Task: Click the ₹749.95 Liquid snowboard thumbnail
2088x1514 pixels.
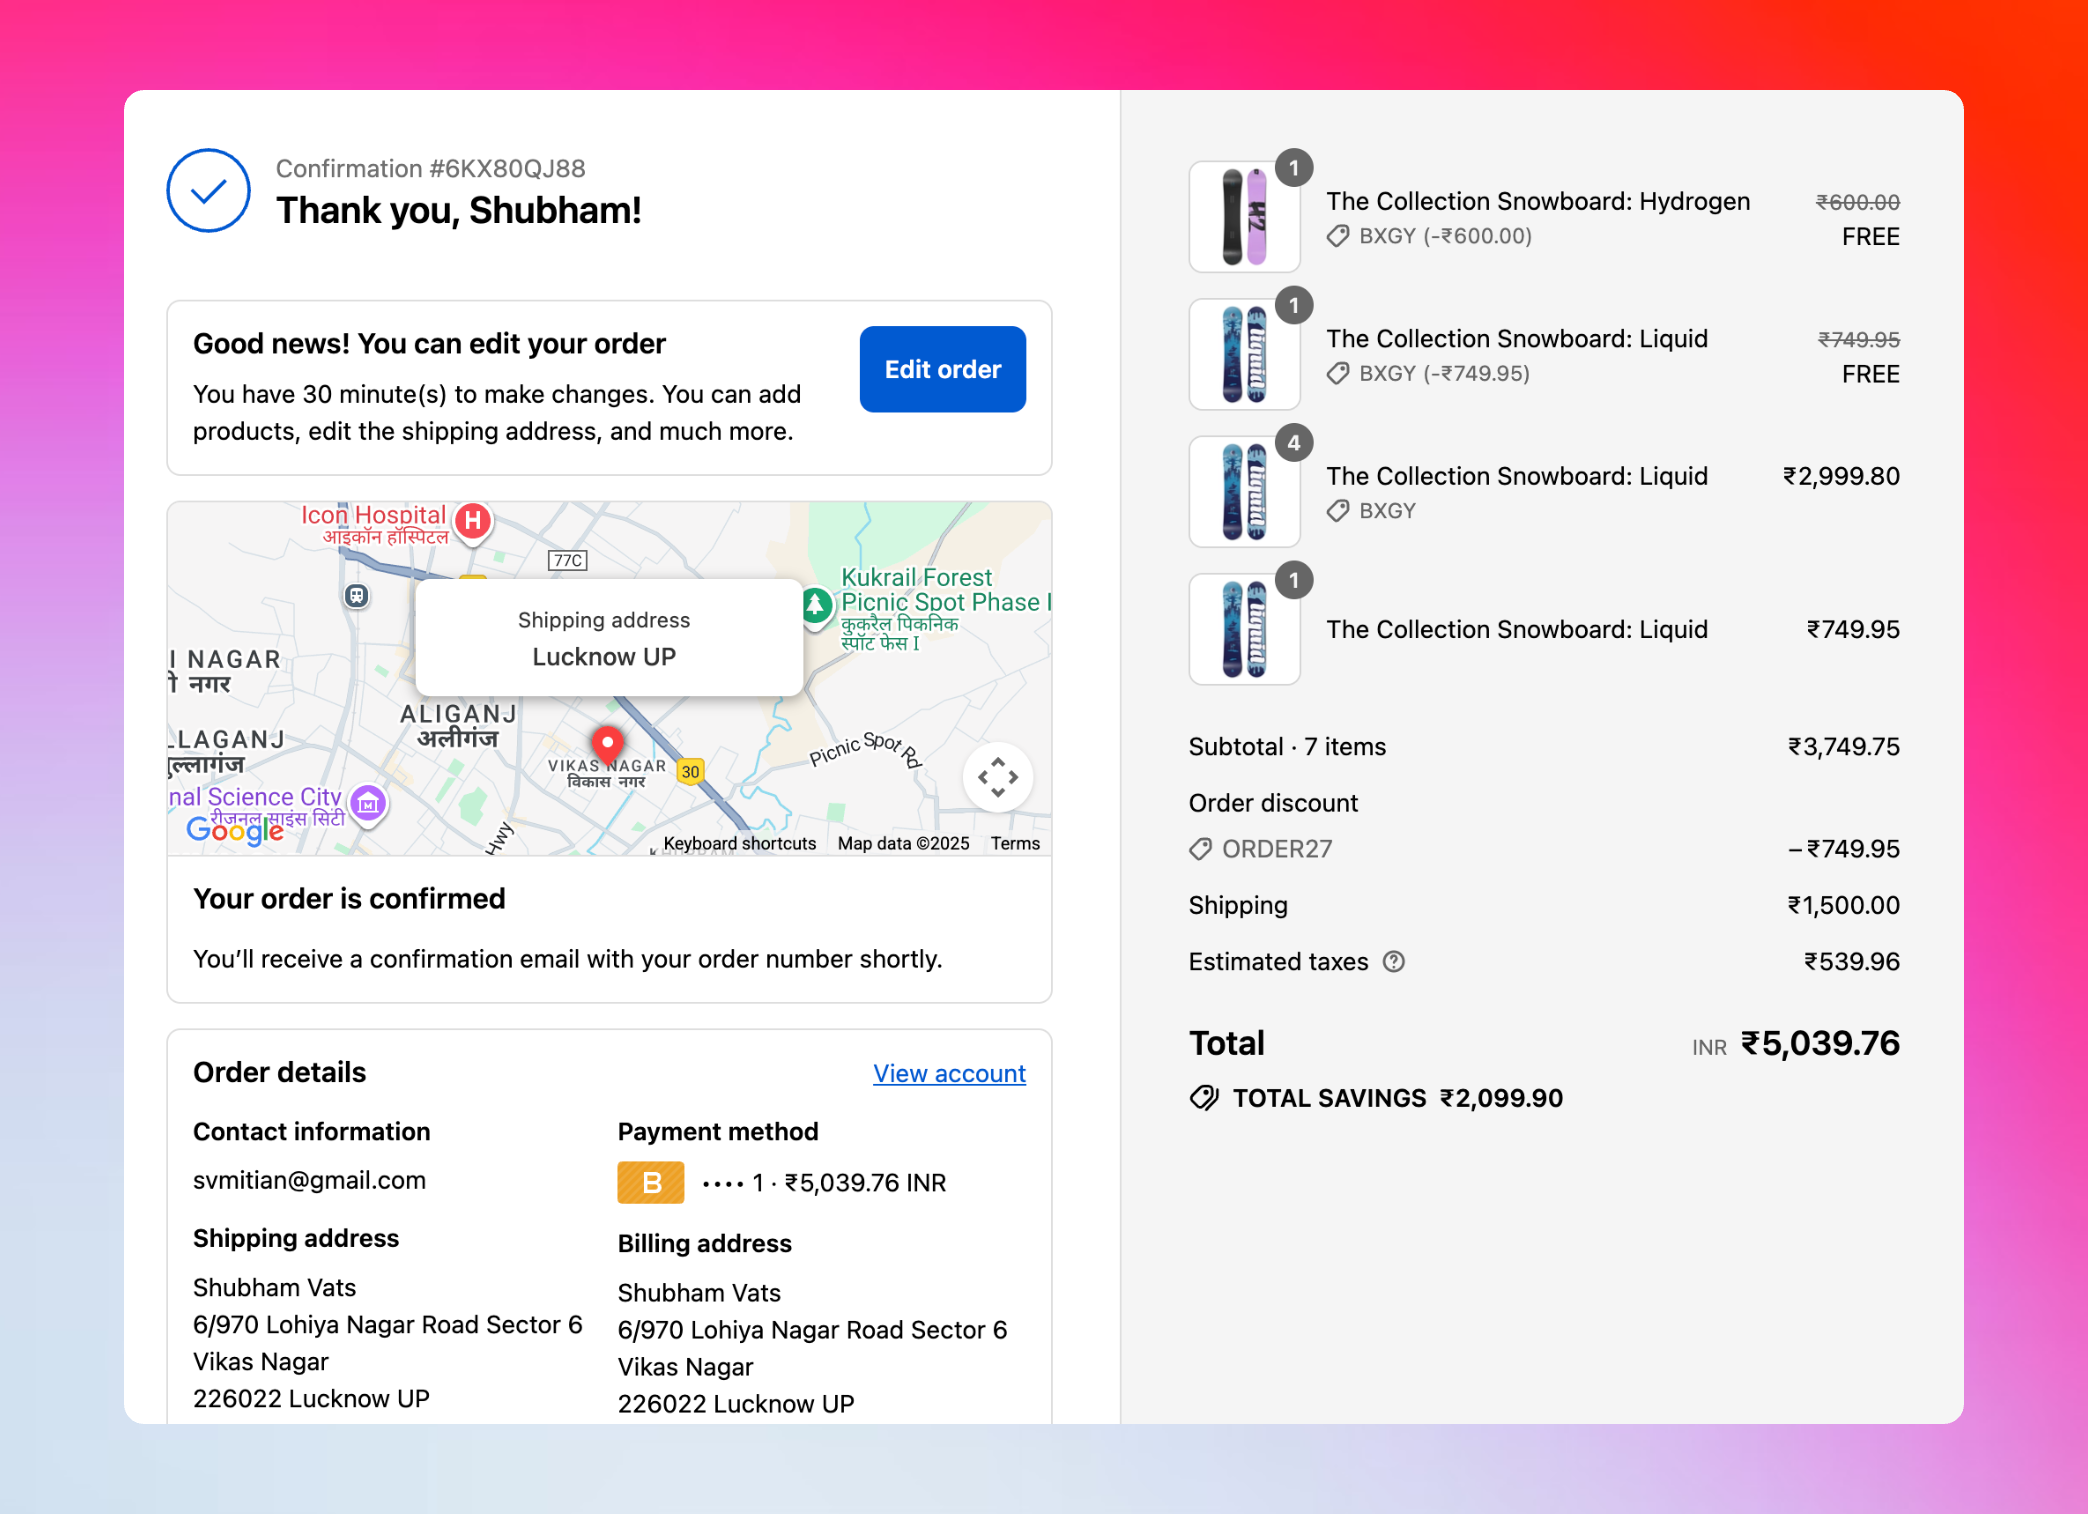Action: (x=1243, y=629)
